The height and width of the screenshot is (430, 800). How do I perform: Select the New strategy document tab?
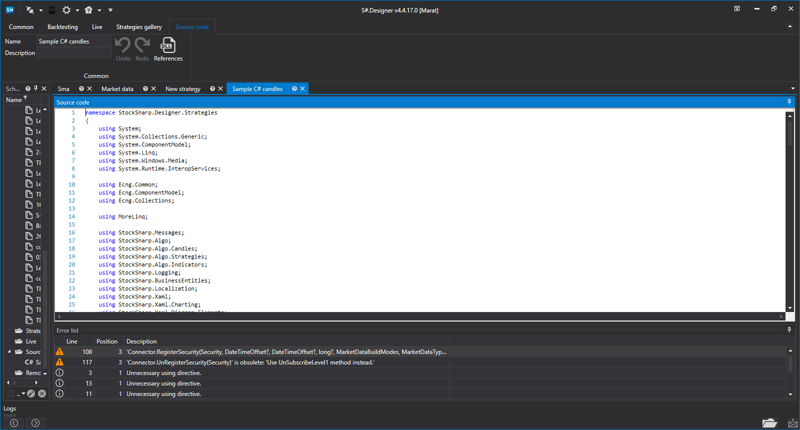[183, 89]
